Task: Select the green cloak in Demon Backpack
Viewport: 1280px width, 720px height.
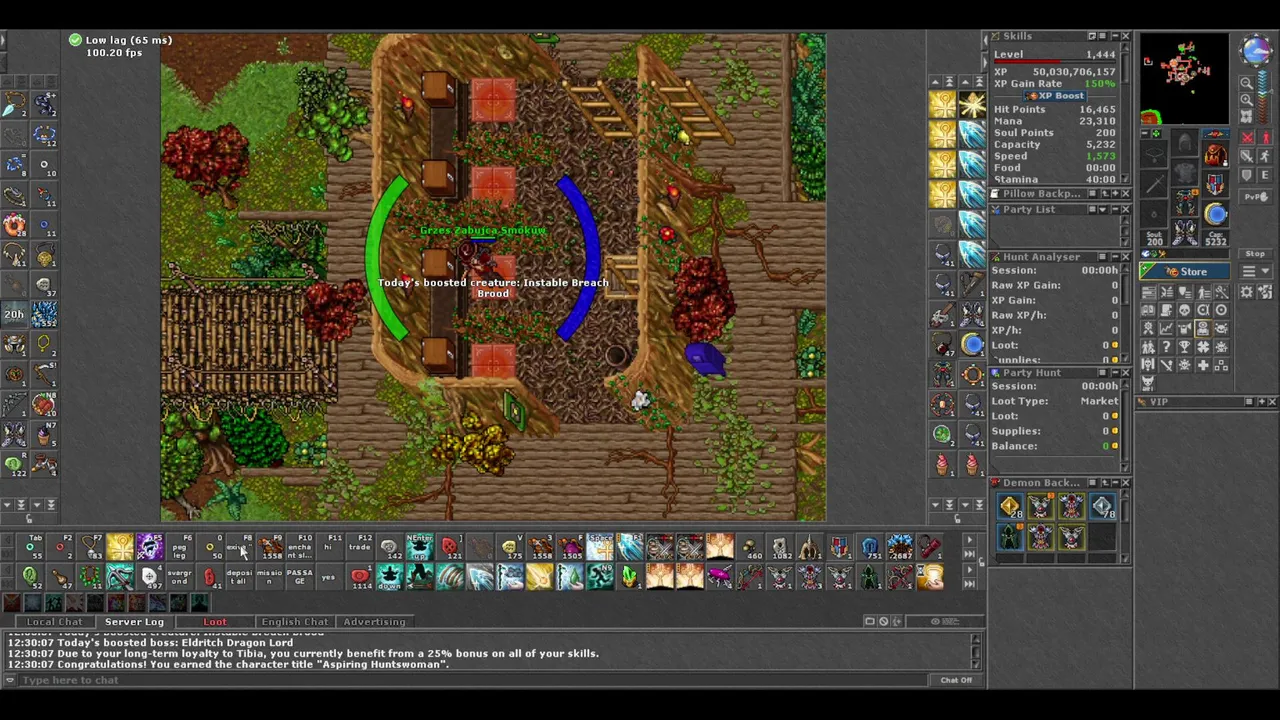Action: click(x=1010, y=537)
